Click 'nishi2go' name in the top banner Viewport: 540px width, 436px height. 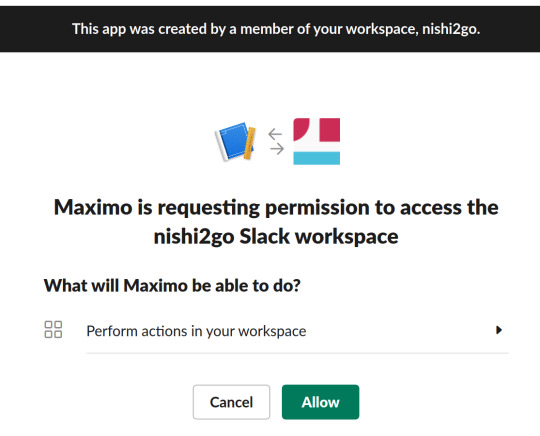click(x=451, y=29)
